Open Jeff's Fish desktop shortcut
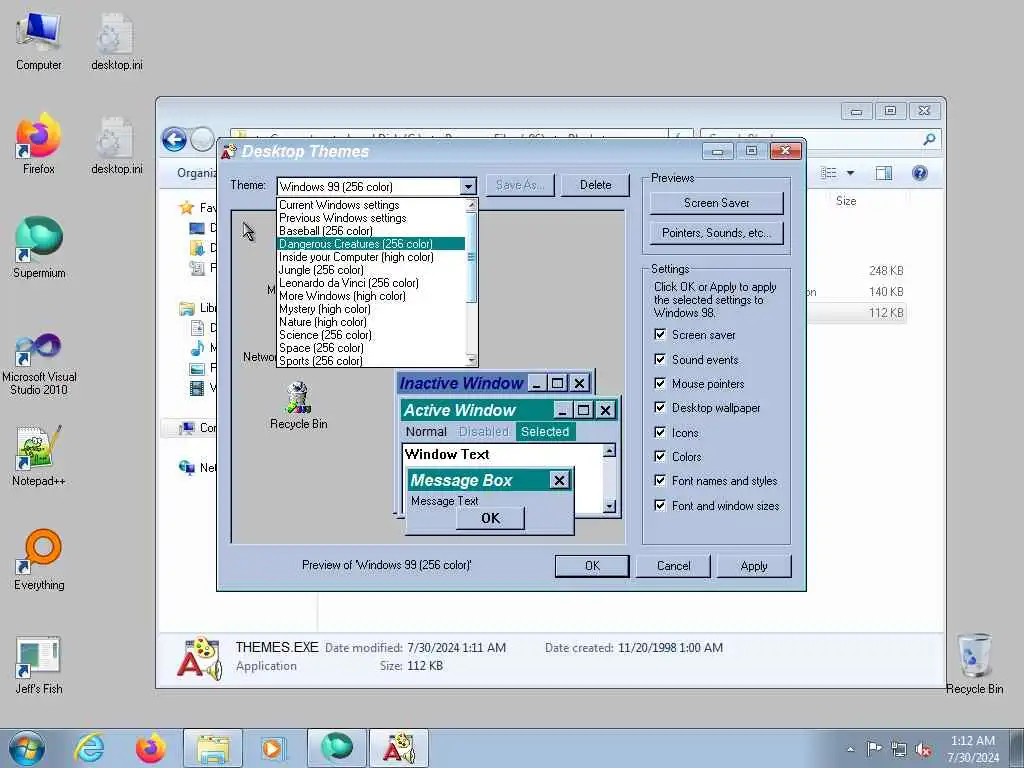 pyautogui.click(x=39, y=665)
